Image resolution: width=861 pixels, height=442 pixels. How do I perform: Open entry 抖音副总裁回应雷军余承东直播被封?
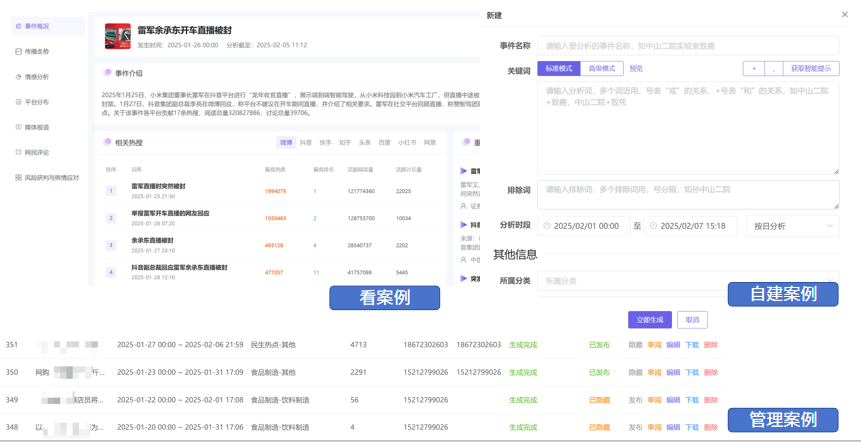(x=179, y=267)
